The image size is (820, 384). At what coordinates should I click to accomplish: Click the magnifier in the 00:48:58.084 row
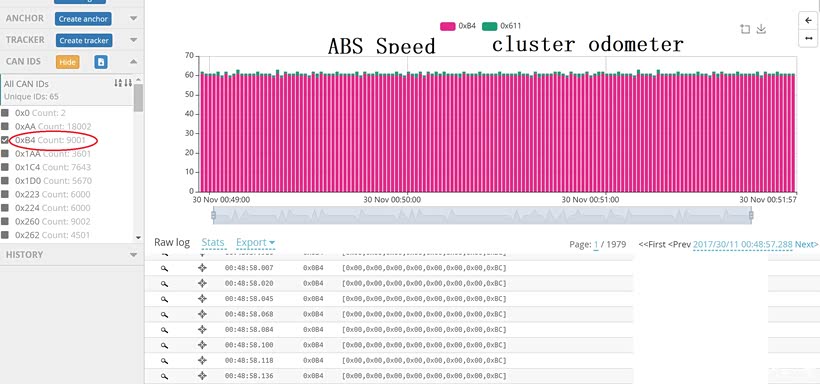point(164,330)
